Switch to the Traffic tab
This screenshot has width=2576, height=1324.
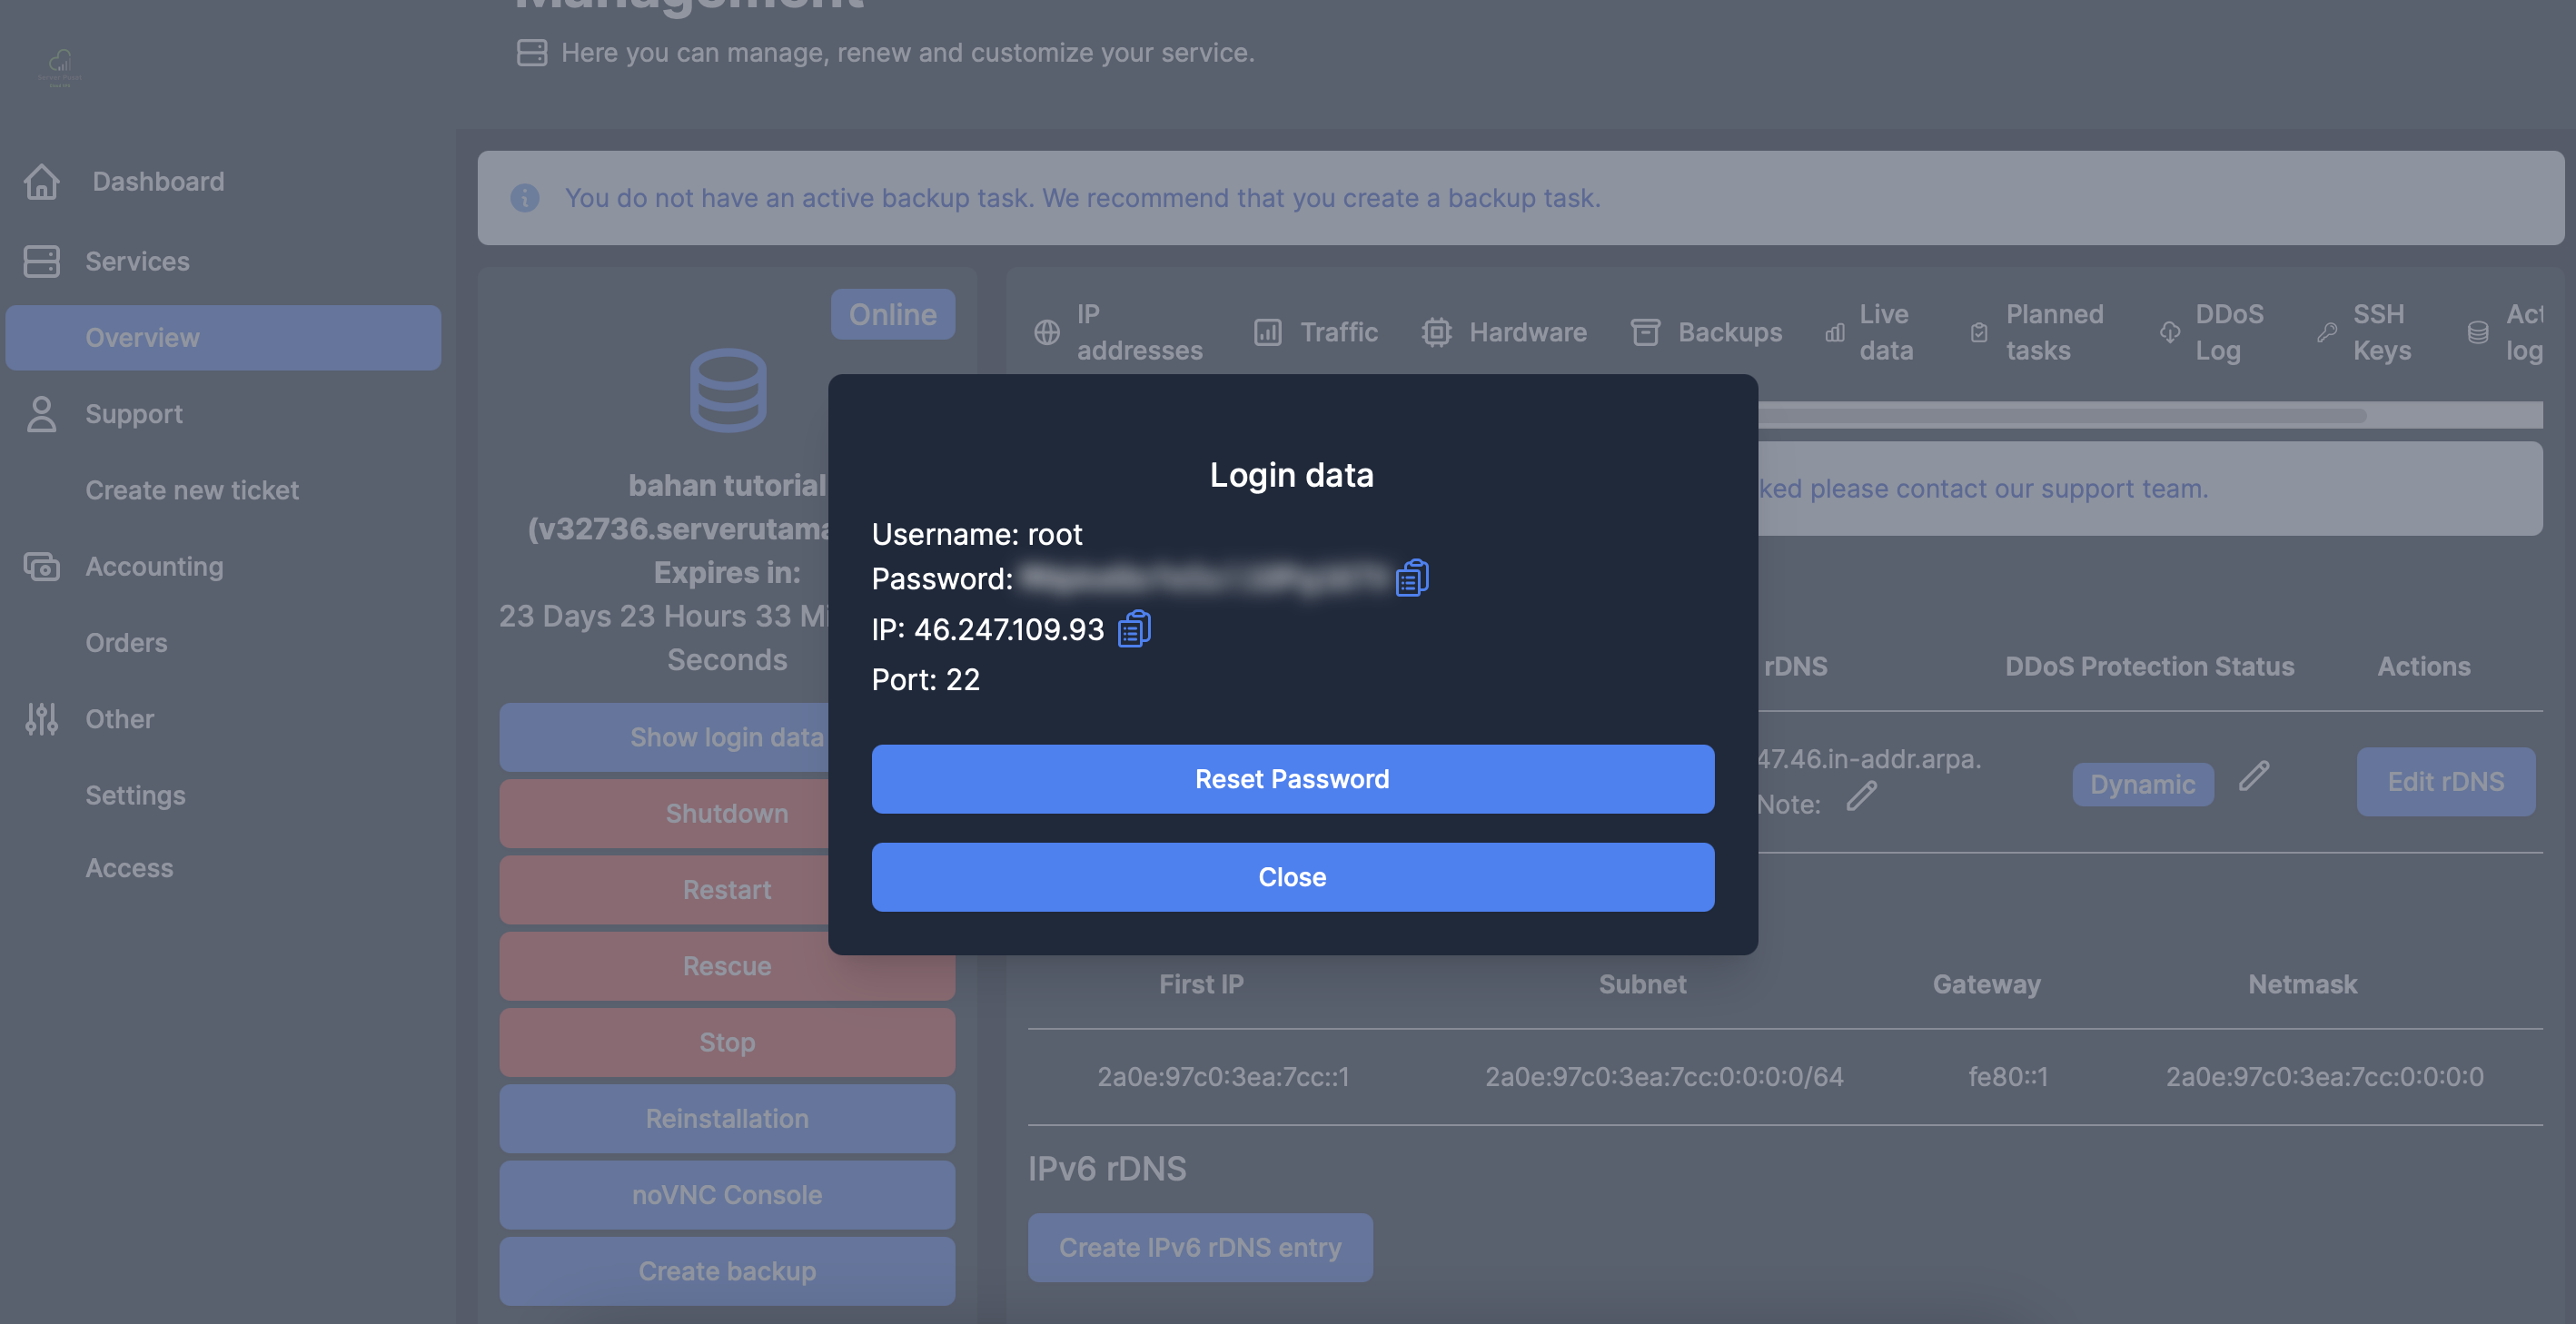pyautogui.click(x=1338, y=333)
